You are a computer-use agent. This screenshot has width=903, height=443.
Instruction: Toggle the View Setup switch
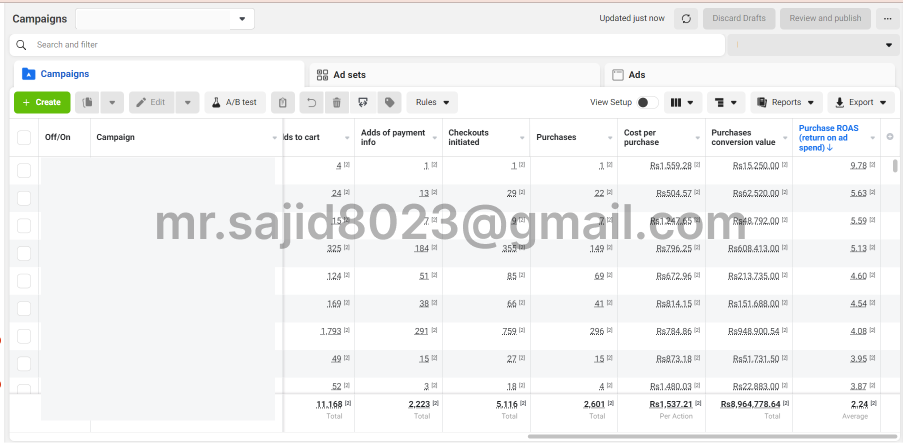647,102
